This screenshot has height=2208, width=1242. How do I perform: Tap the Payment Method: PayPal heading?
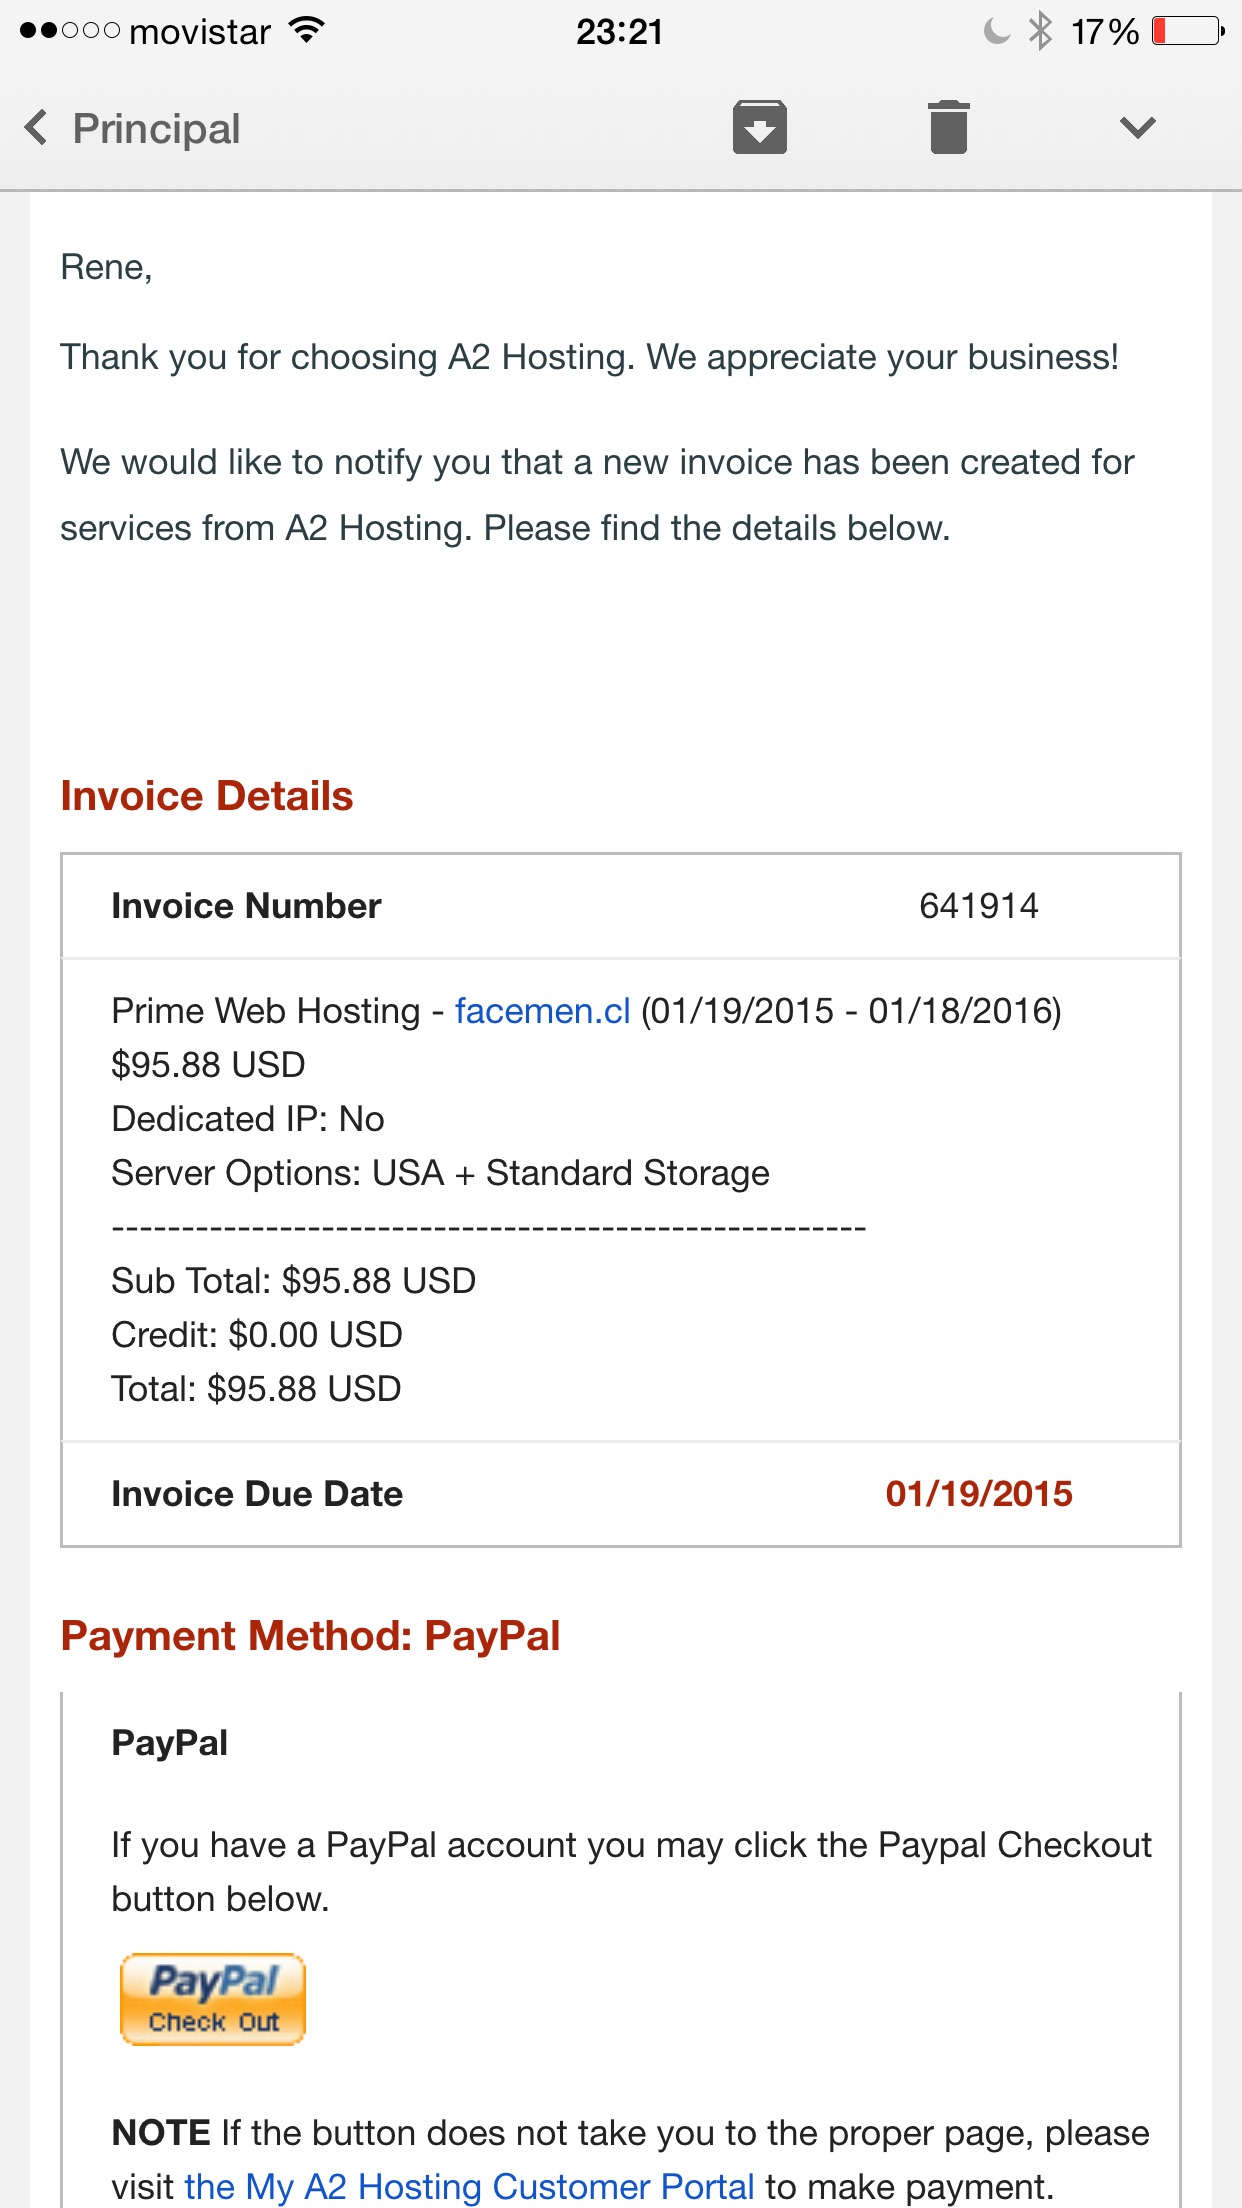(310, 1636)
